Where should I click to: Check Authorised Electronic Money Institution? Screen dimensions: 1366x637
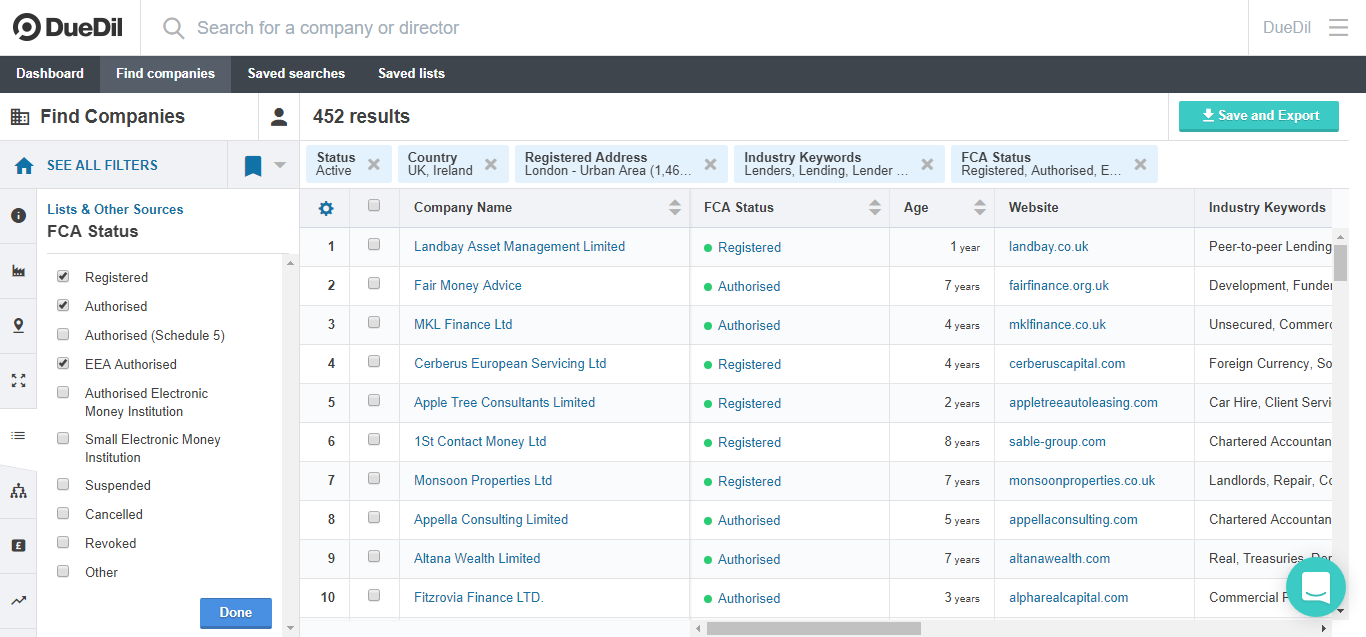click(x=63, y=392)
